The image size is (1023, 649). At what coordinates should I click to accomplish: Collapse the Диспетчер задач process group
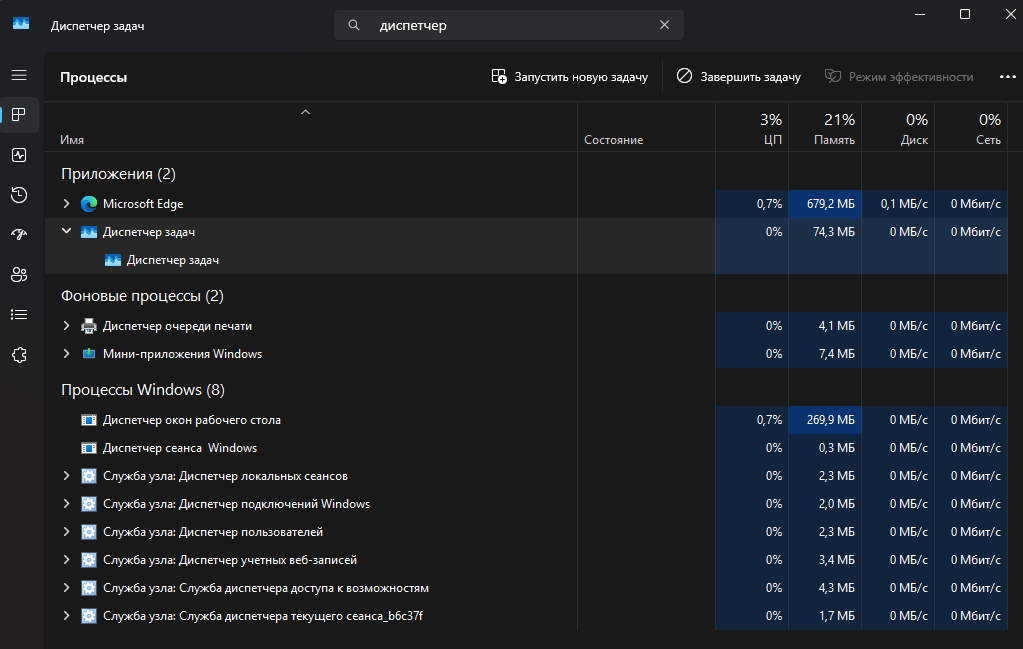click(67, 231)
